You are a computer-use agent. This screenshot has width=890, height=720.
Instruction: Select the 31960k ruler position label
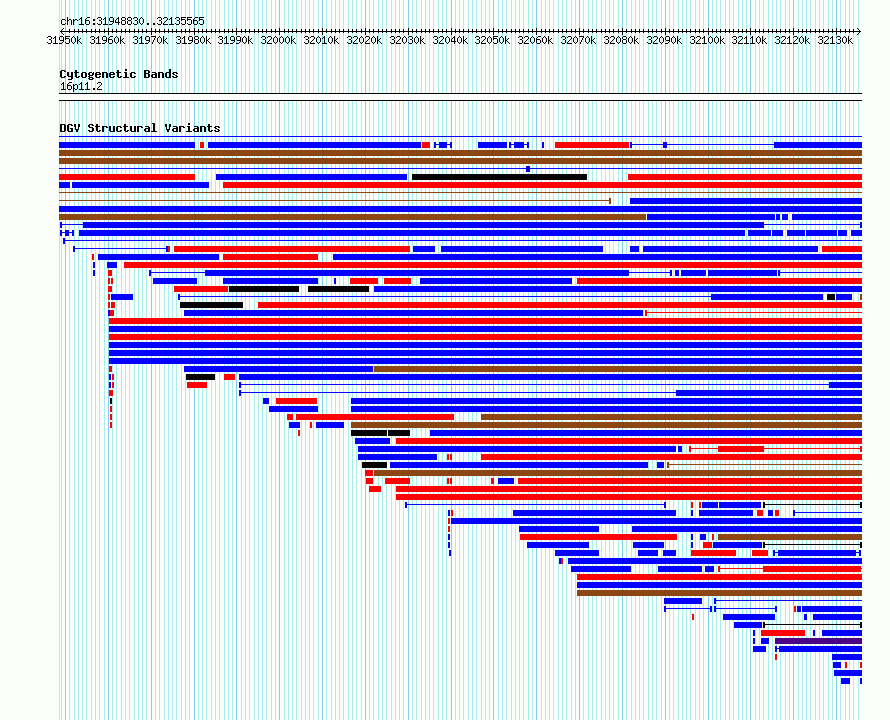point(107,40)
